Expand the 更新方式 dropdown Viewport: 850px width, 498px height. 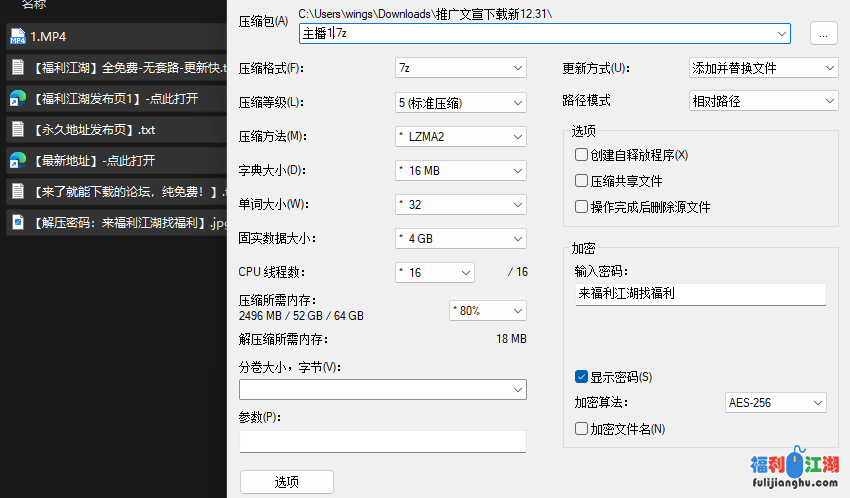(763, 68)
